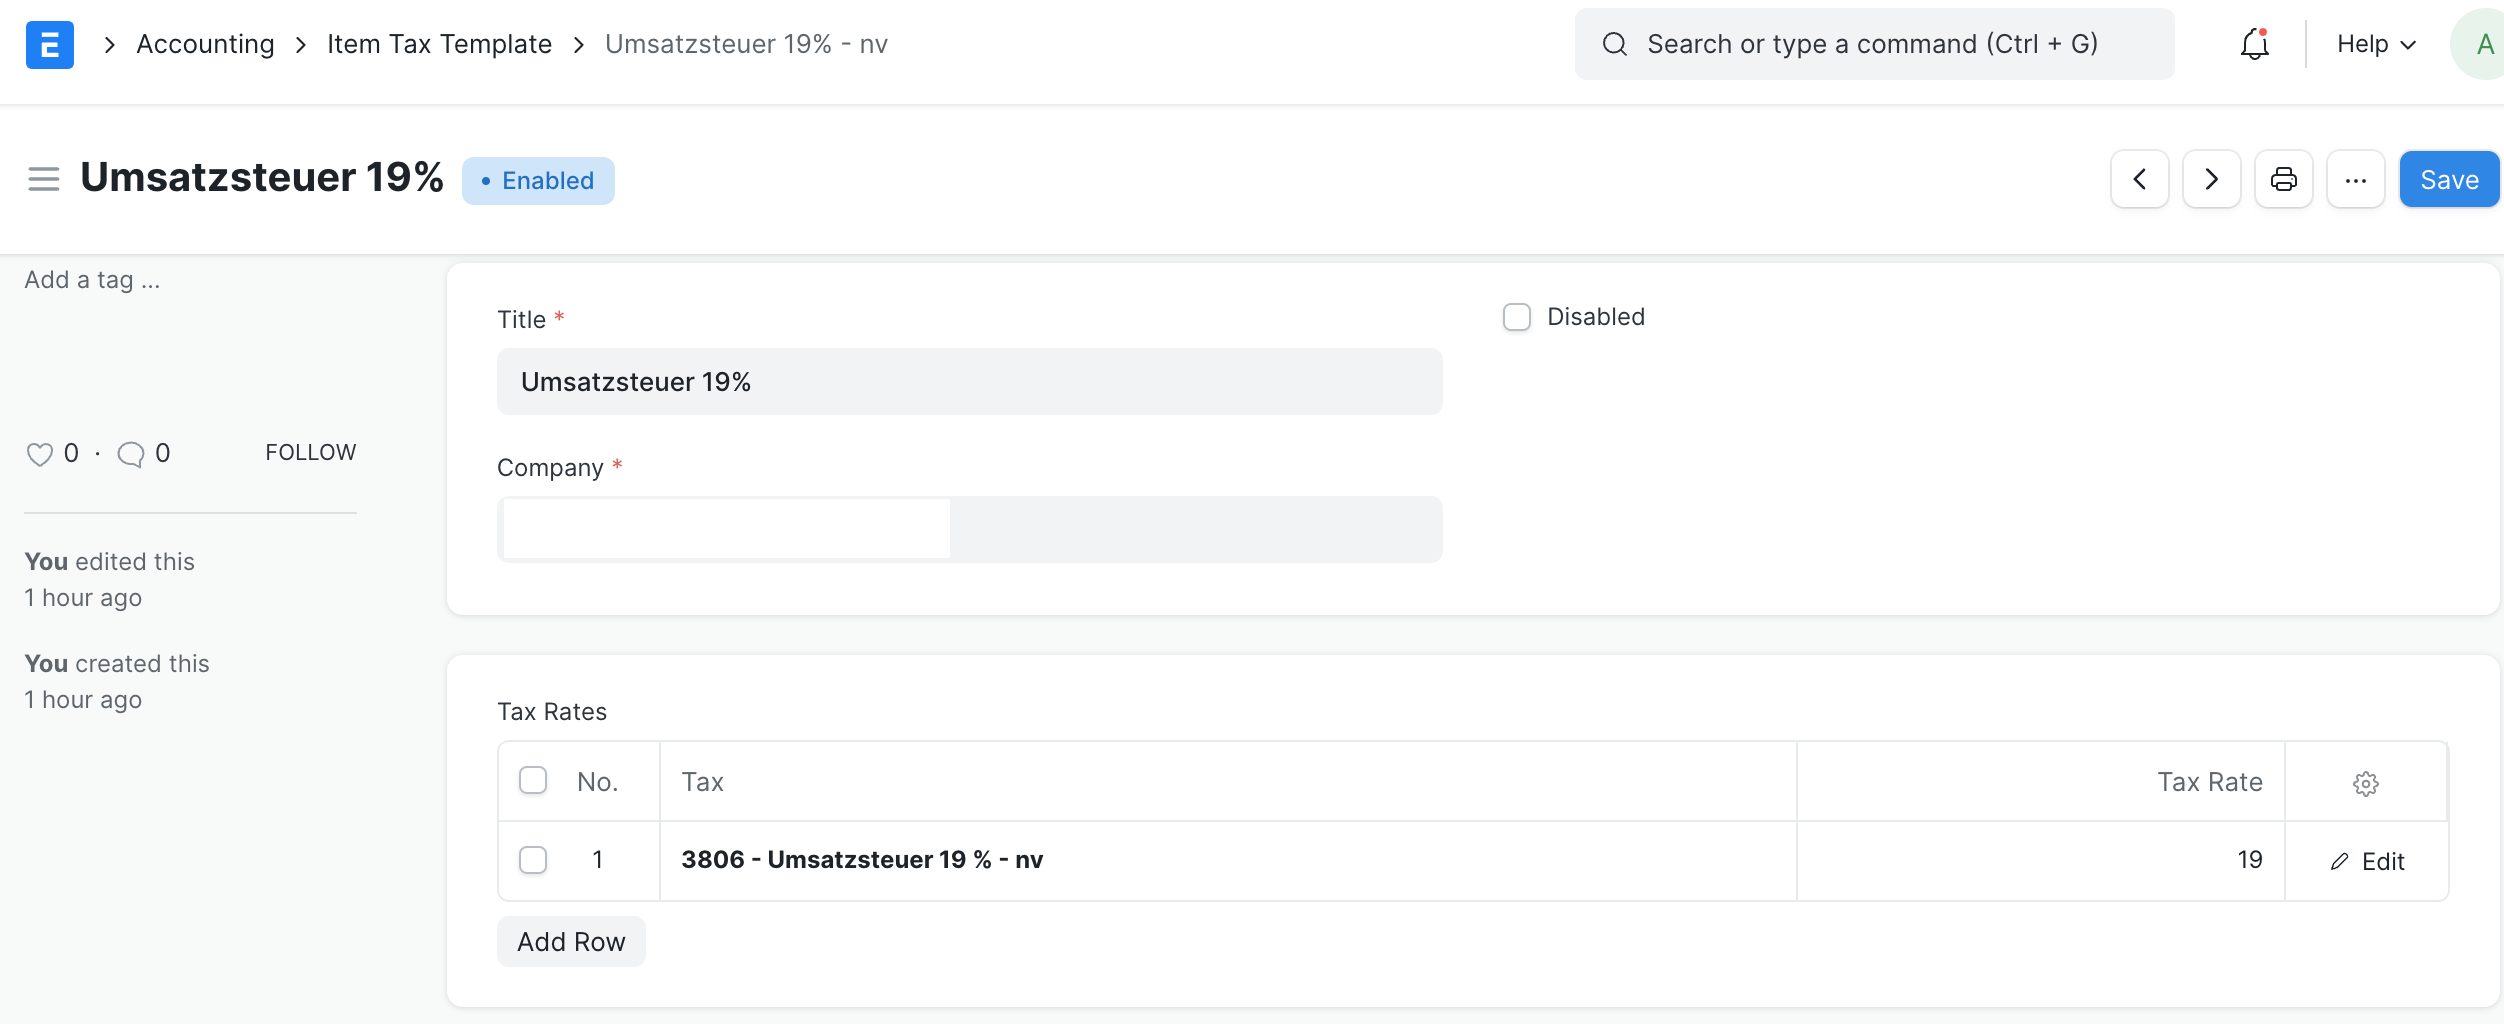This screenshot has width=2504, height=1024.
Task: Click Add Row under Tax Rates
Action: tap(570, 941)
